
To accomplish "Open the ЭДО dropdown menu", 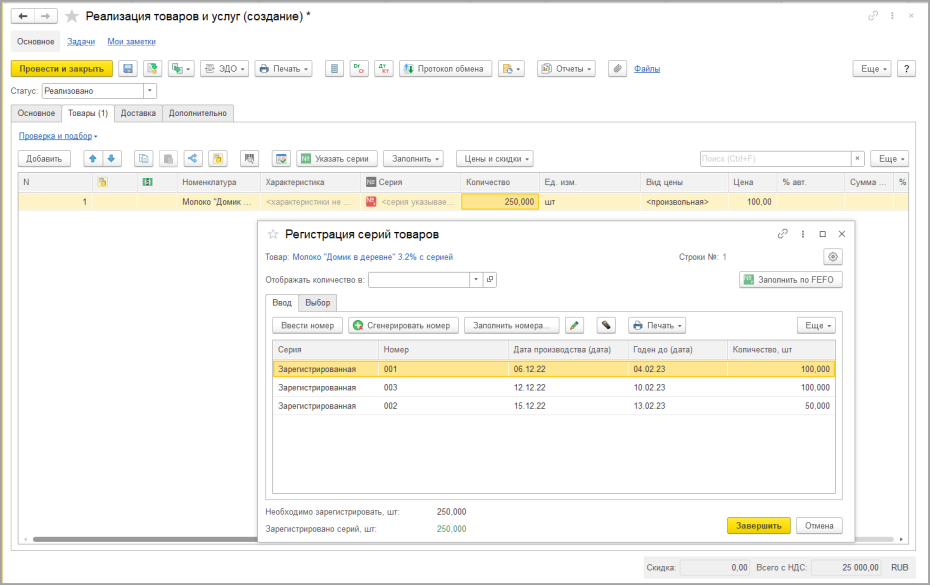I will tap(225, 69).
